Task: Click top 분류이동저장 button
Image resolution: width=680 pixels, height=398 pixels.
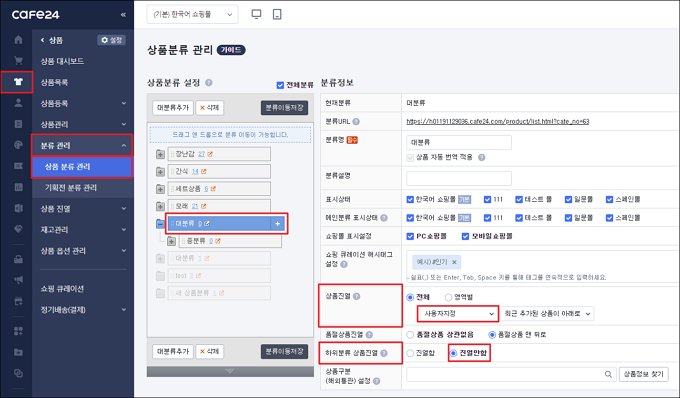Action: pos(284,108)
